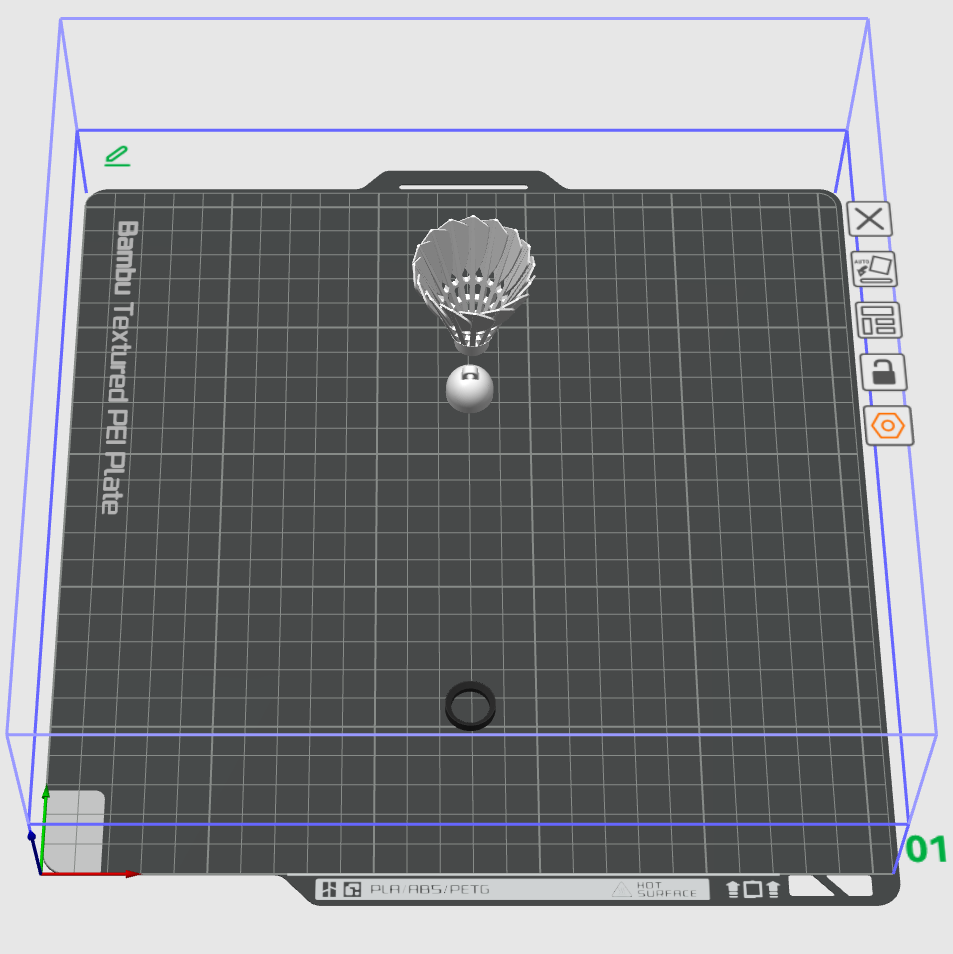This screenshot has height=954, width=953.
Task: Click the remove plate X icon
Action: point(869,219)
